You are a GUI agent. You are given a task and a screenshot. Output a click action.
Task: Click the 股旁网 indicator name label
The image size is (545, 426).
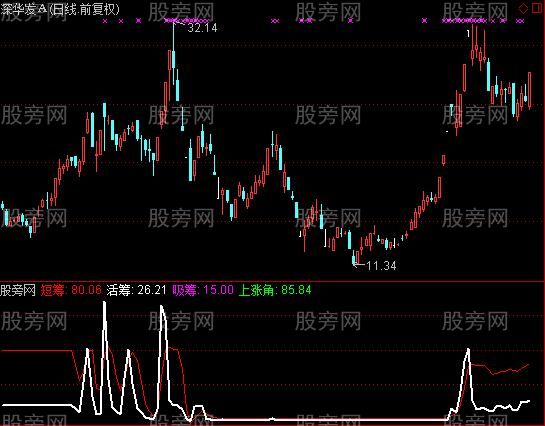click(18, 290)
